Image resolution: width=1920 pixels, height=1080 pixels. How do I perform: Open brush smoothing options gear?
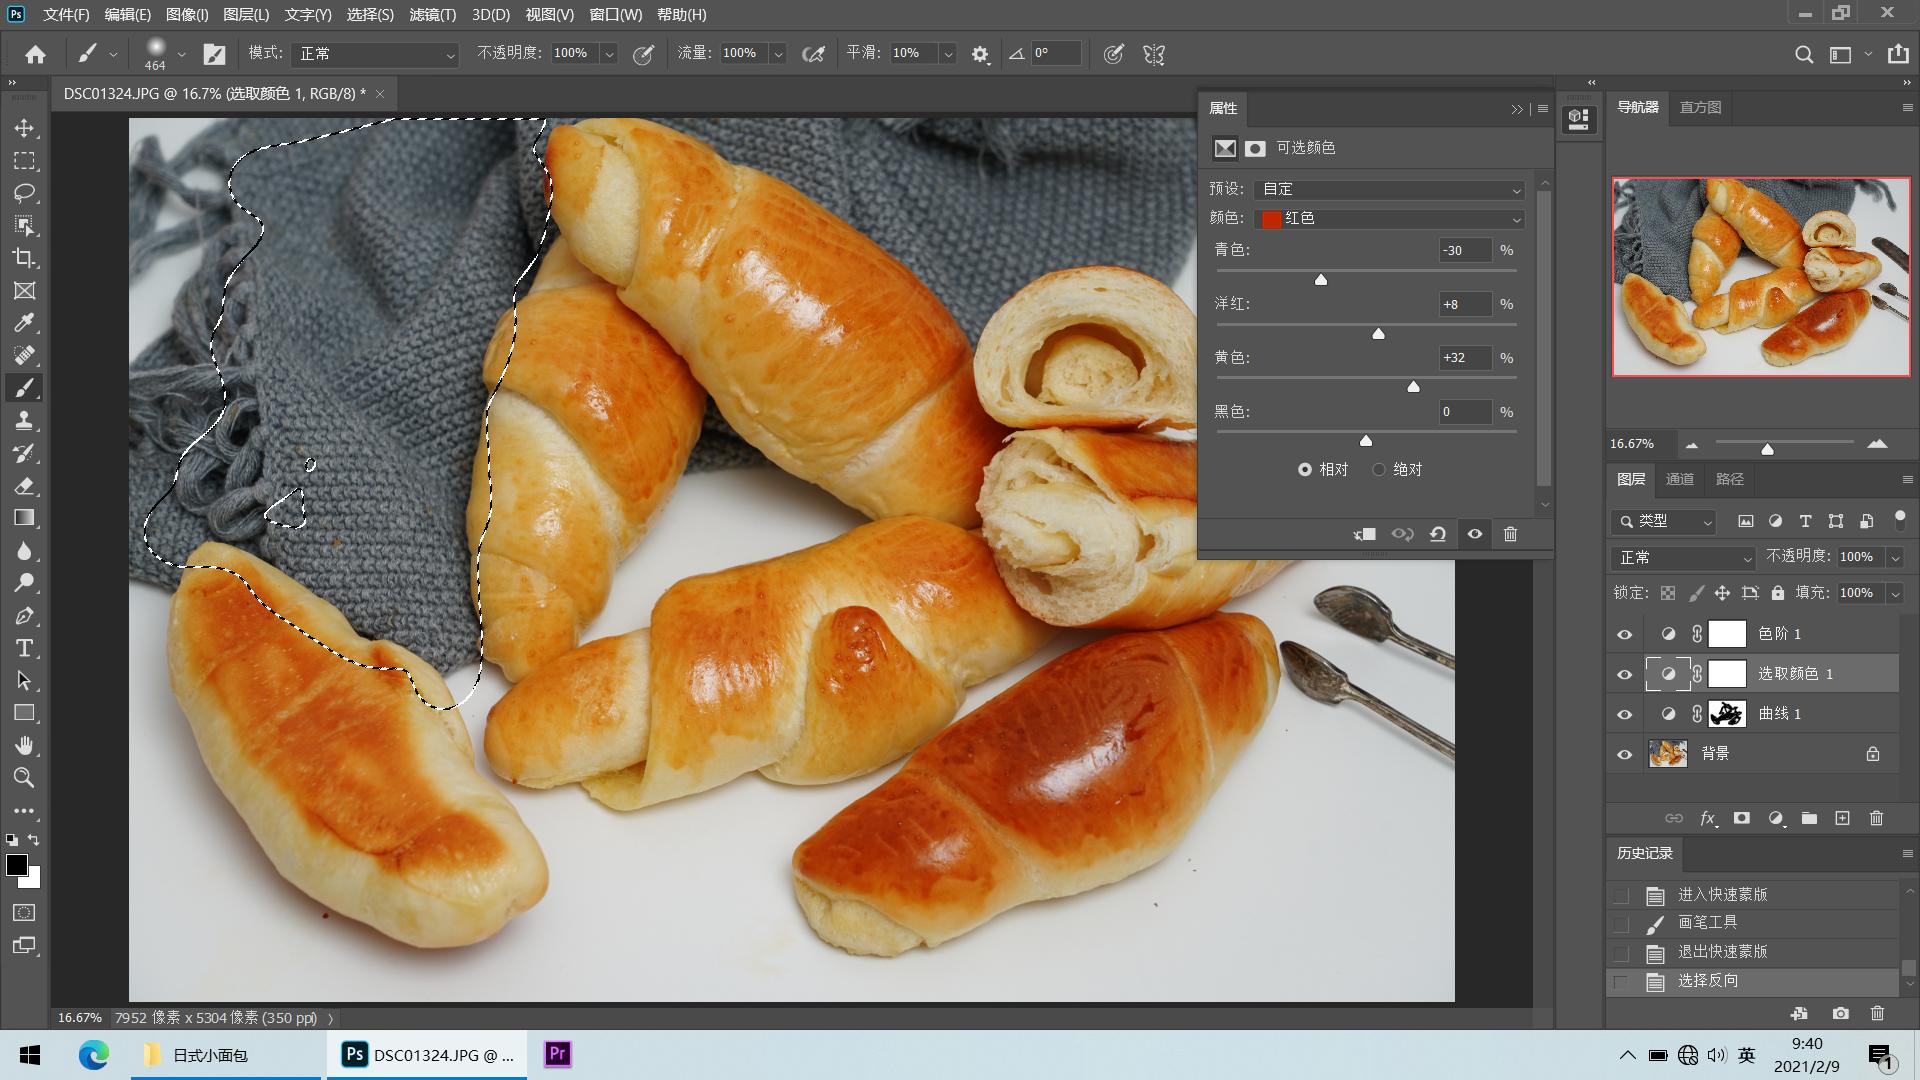[x=980, y=54]
